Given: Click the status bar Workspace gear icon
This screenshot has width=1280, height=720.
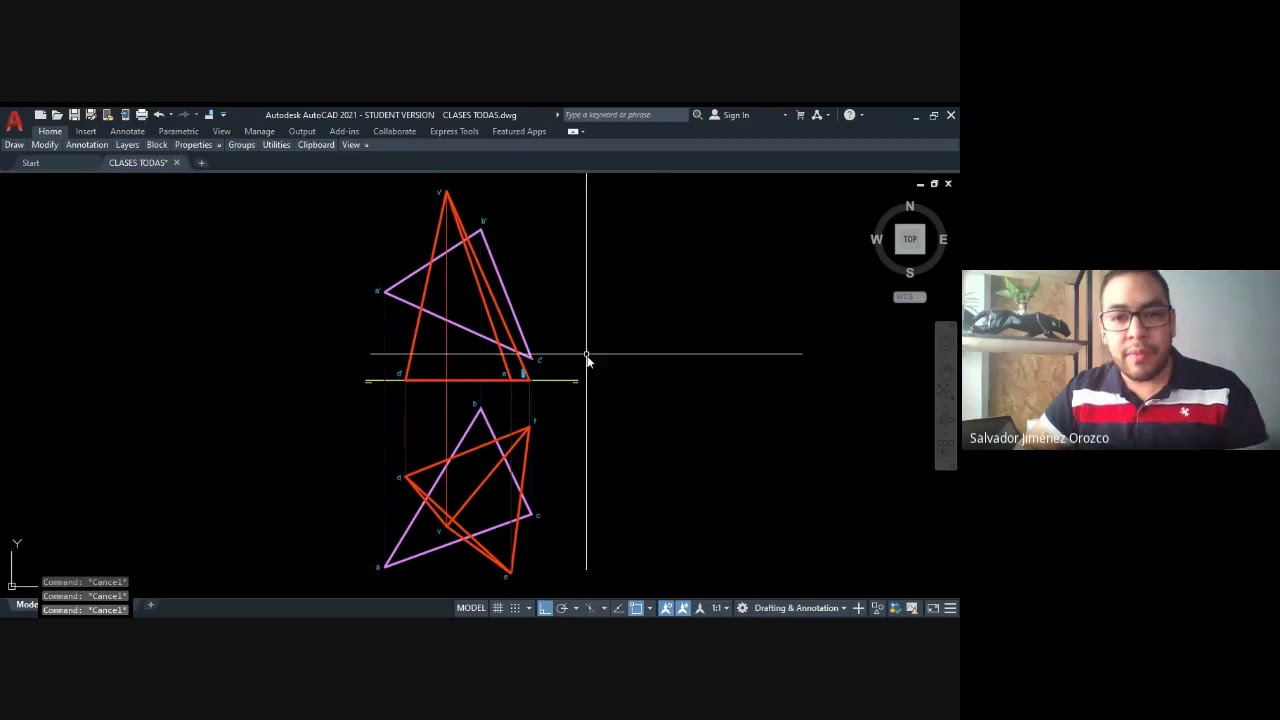Looking at the screenshot, I should point(742,608).
